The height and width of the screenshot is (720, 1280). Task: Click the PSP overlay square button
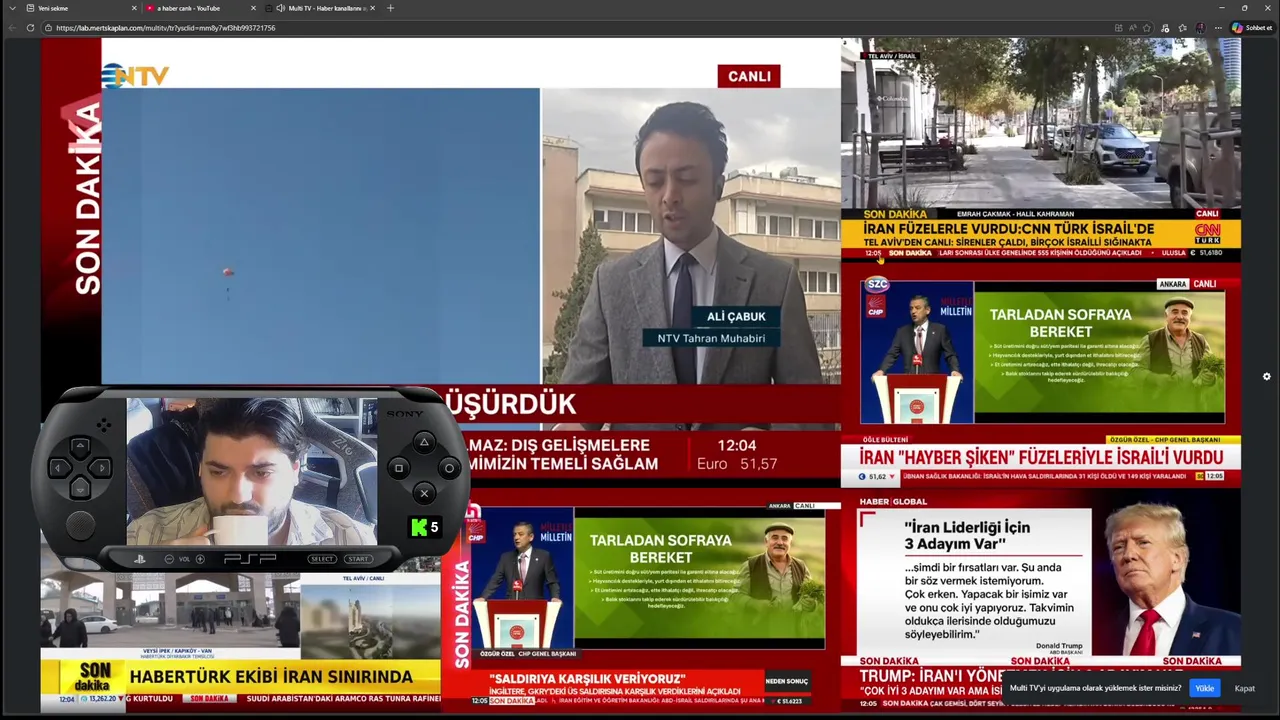[x=398, y=467]
